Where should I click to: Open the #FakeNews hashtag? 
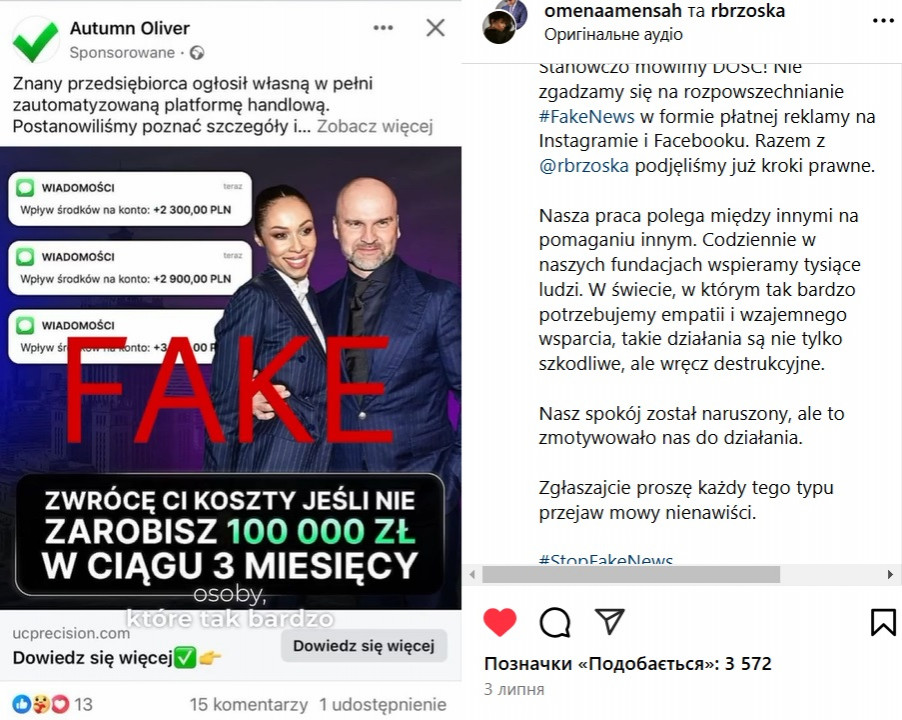(587, 117)
